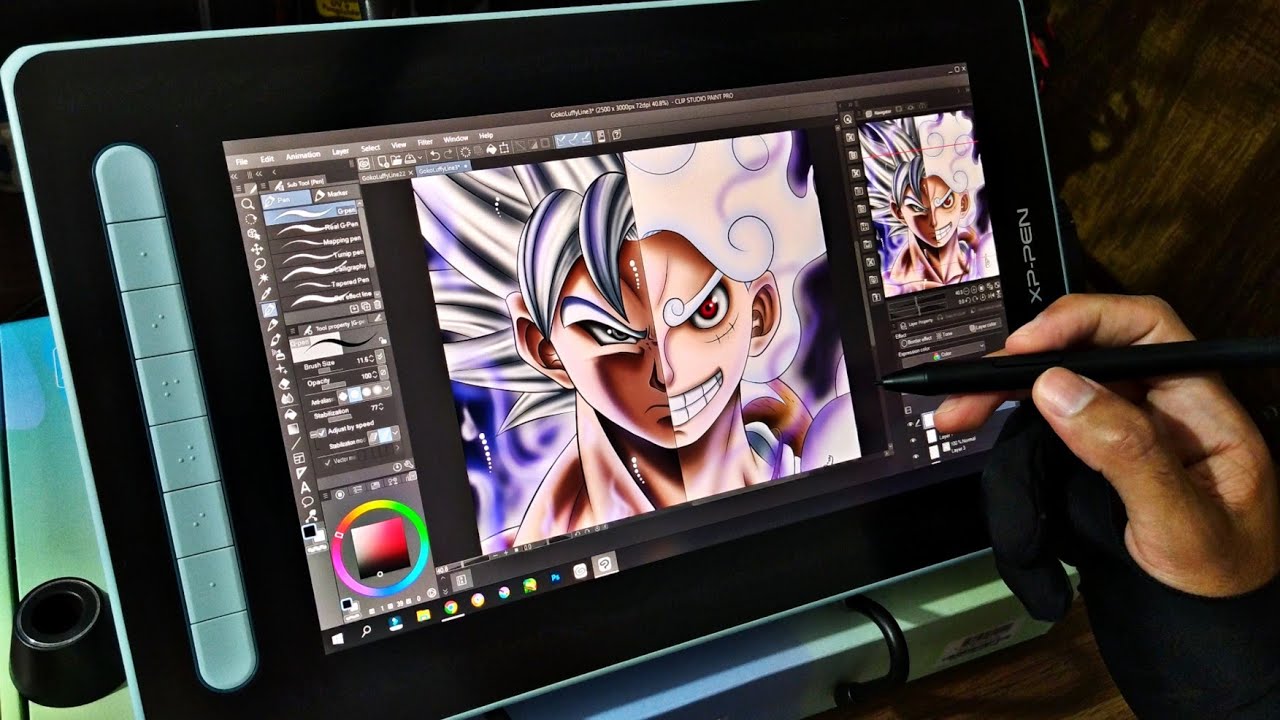Select the Brush tool
This screenshot has height=720, width=1280.
click(x=275, y=339)
